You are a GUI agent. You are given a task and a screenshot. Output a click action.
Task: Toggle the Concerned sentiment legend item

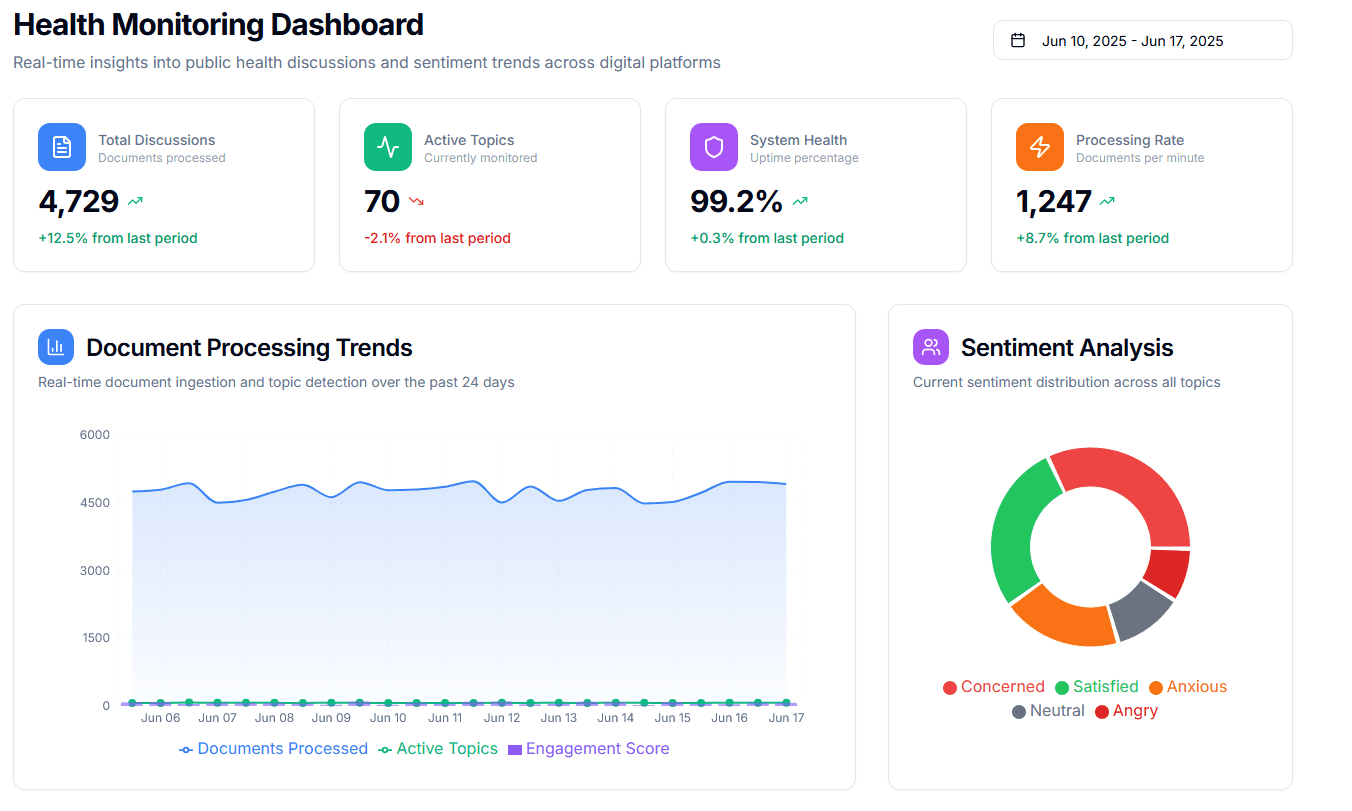pos(993,687)
